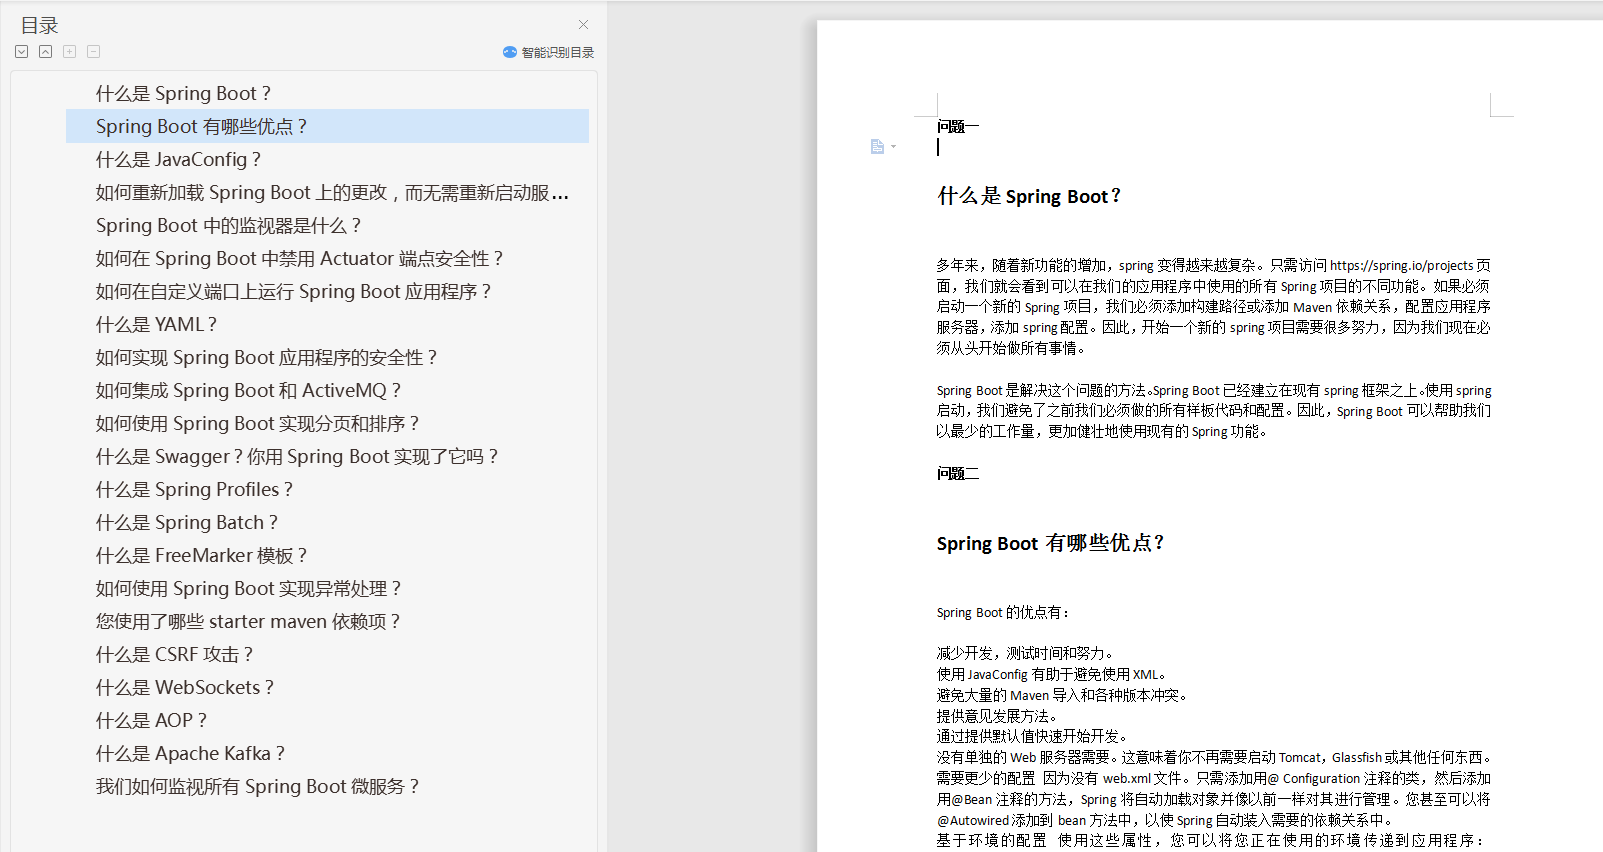This screenshot has width=1603, height=852.
Task: Collapse all outline levels with the up-chevron icon
Action: pos(46,52)
